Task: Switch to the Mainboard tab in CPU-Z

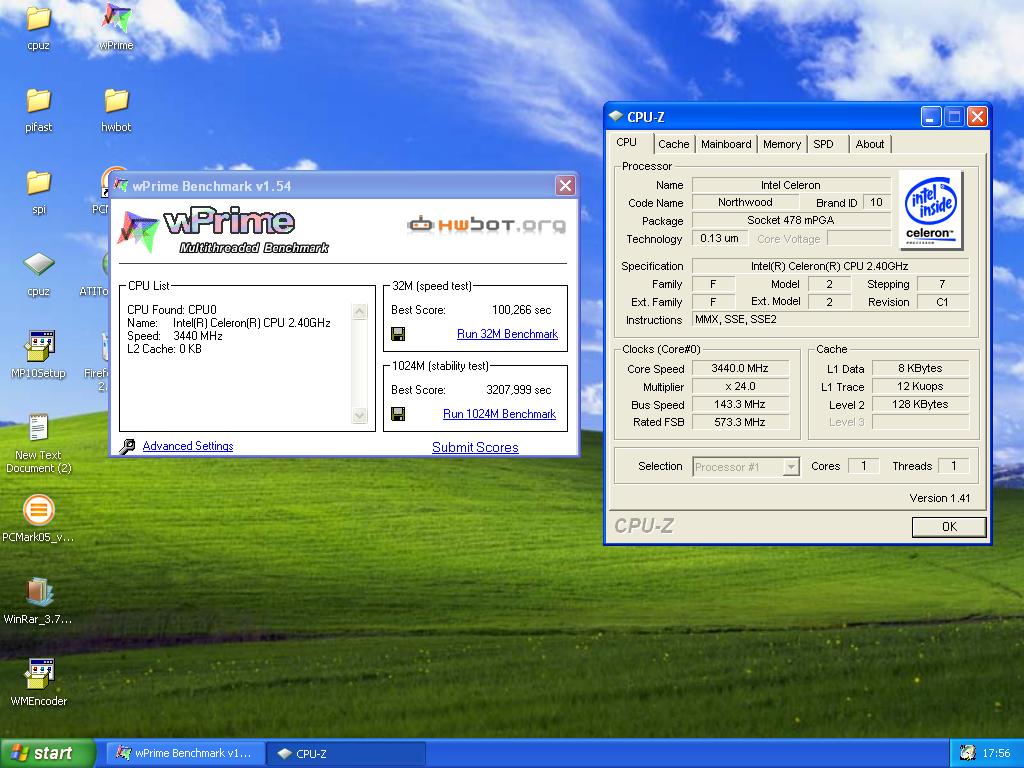Action: pyautogui.click(x=726, y=144)
